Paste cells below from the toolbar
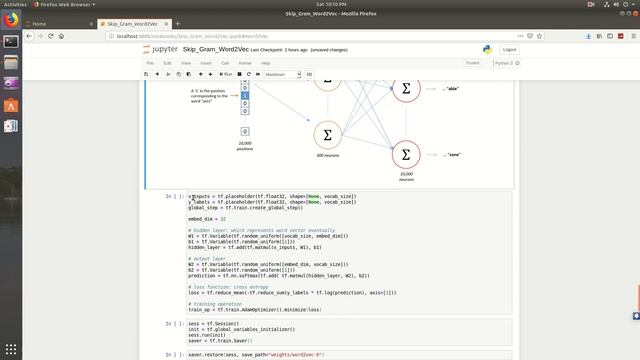640x360 pixels. tap(189, 74)
